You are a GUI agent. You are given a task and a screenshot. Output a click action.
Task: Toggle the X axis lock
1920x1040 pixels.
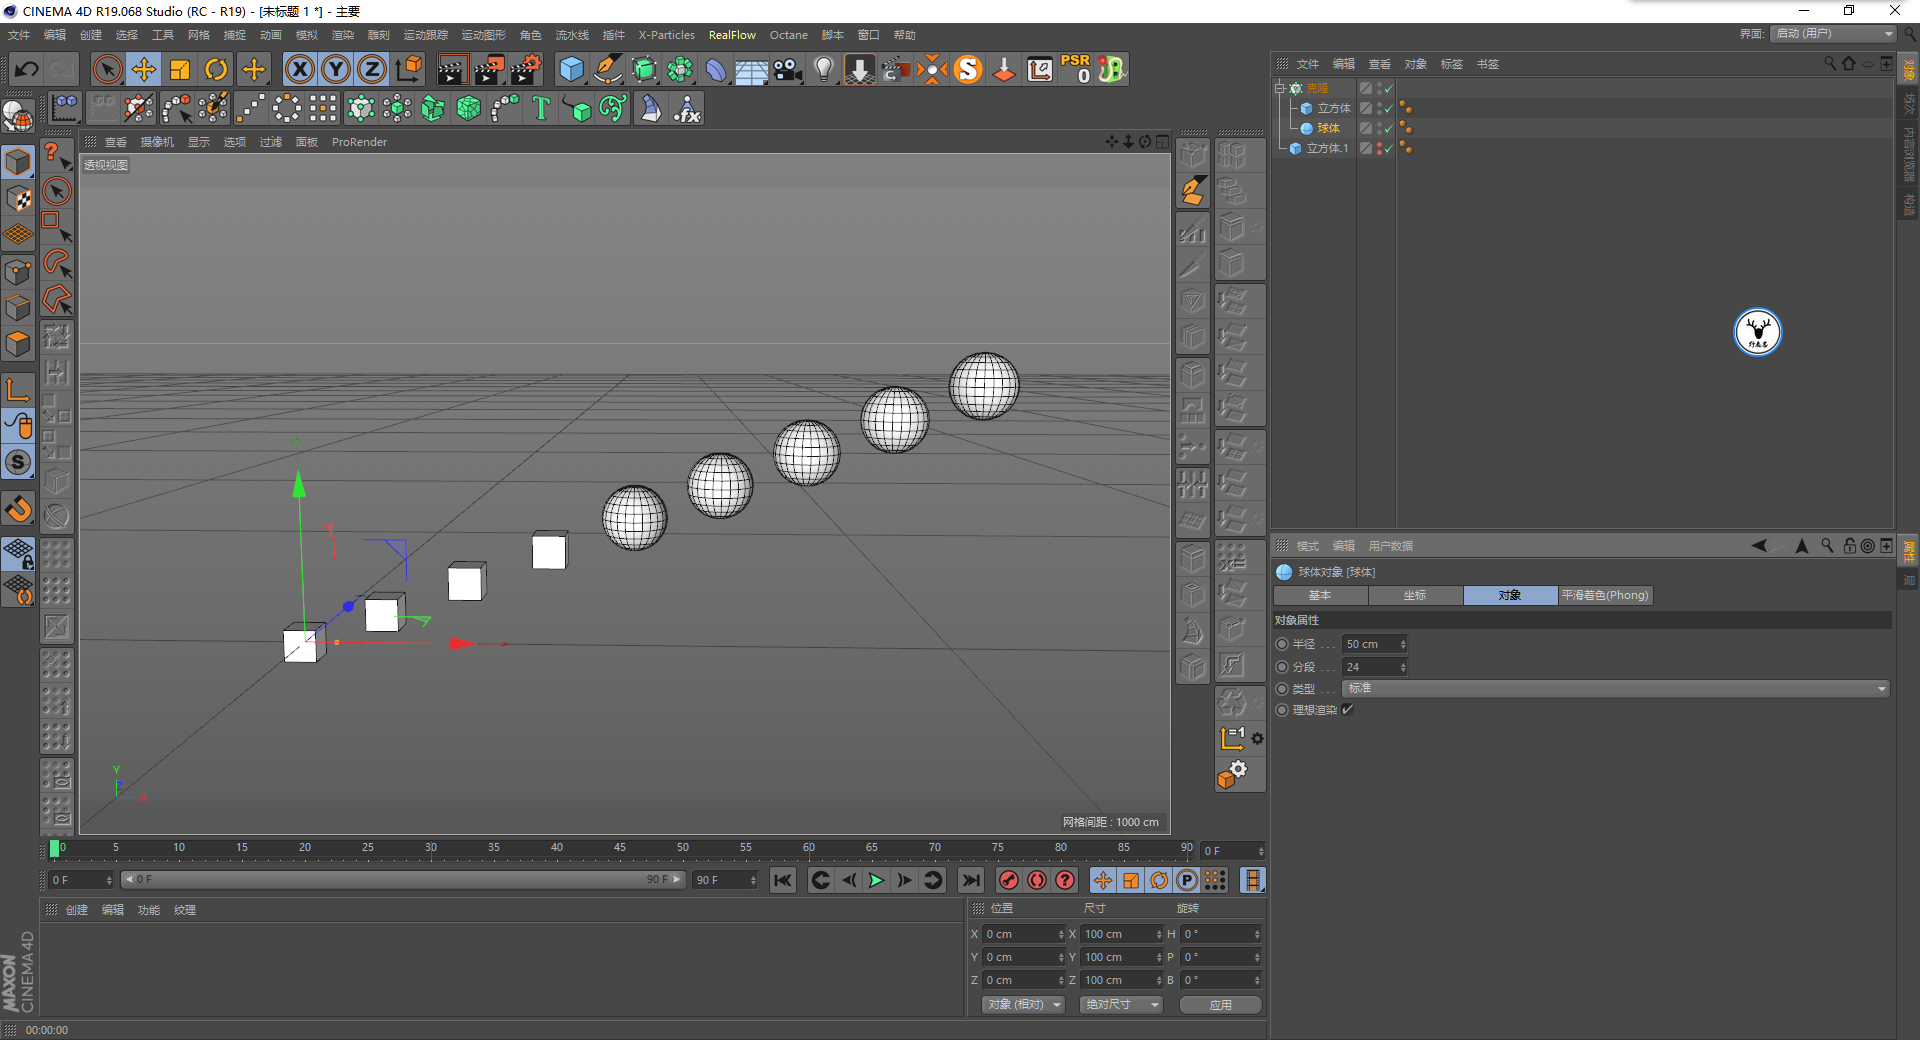tap(299, 70)
